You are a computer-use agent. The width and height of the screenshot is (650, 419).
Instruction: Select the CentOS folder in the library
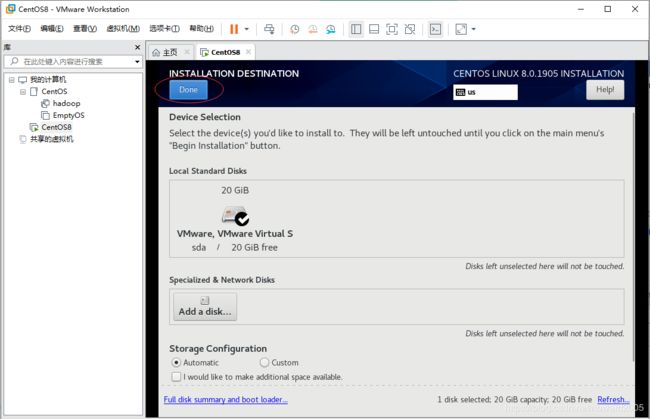(x=54, y=92)
